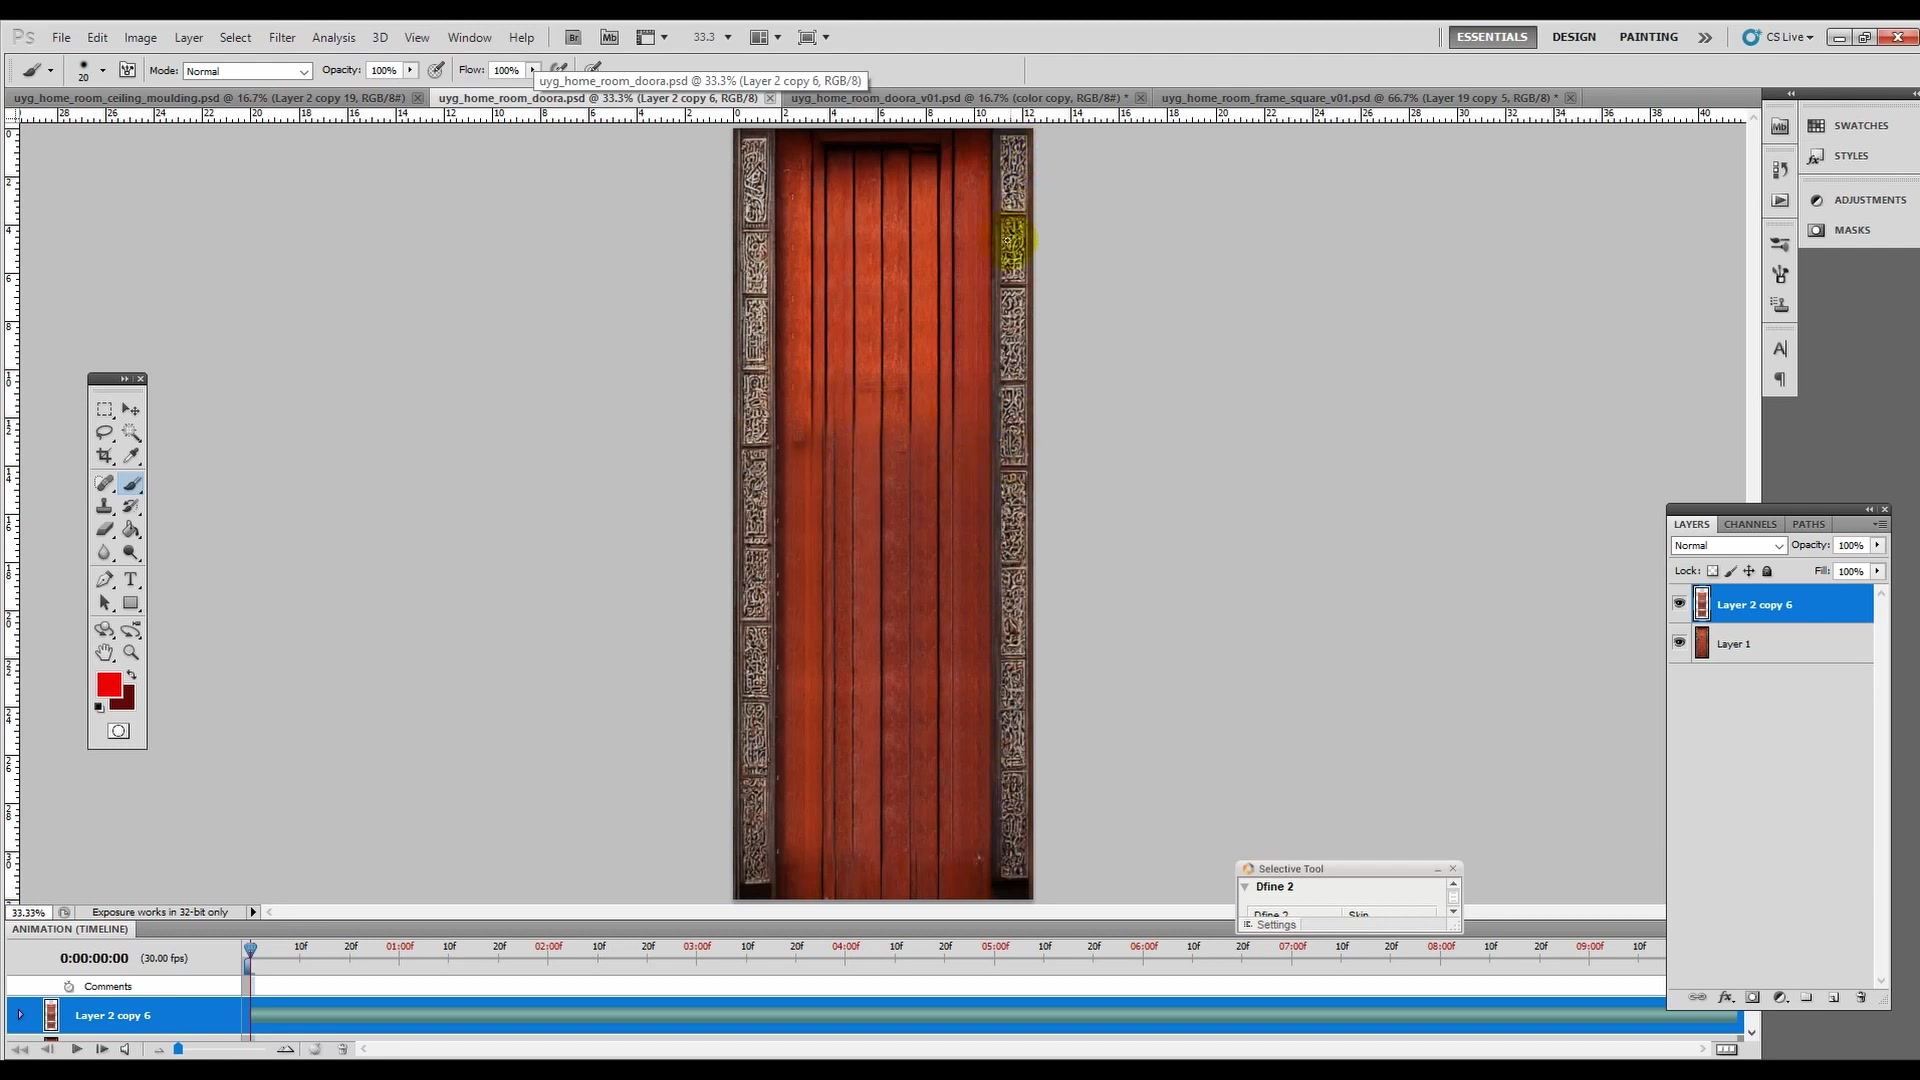
Task: Open the Image menu
Action: [x=140, y=37]
